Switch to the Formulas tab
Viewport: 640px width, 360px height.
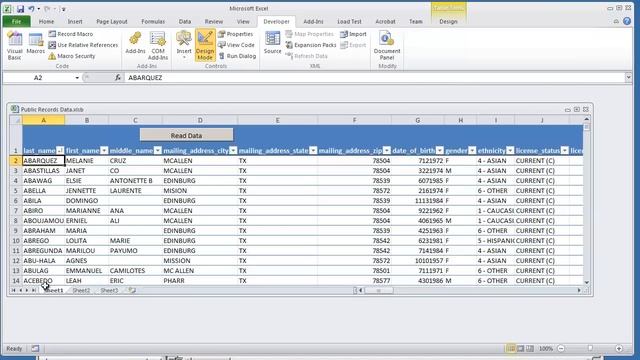click(153, 21)
